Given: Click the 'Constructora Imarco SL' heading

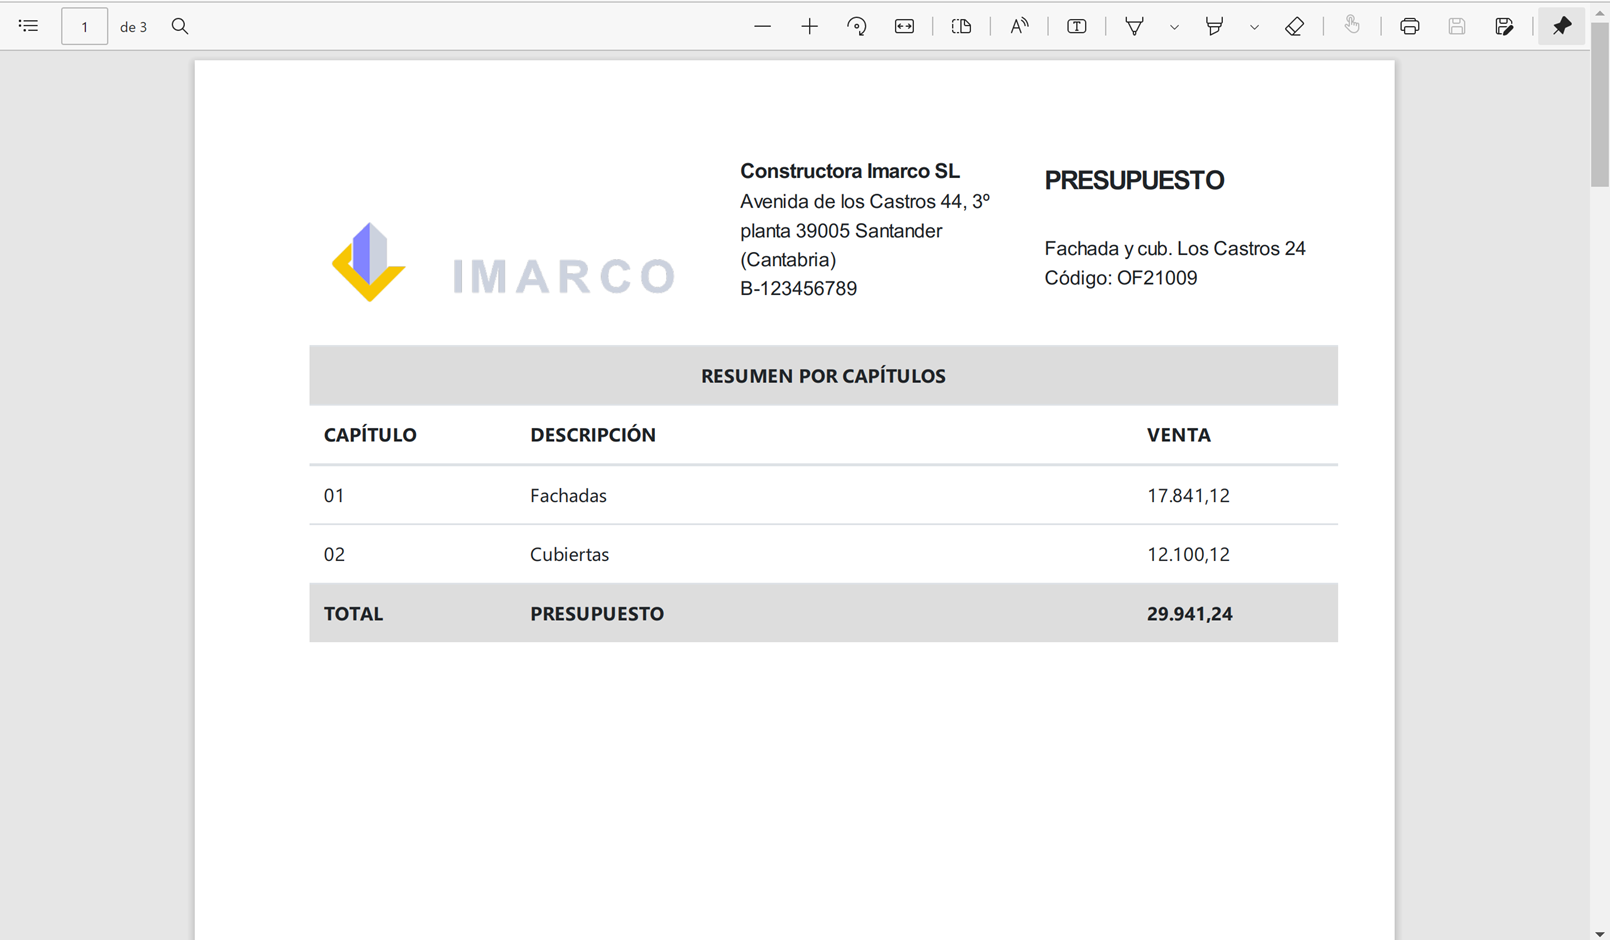Looking at the screenshot, I should pyautogui.click(x=850, y=171).
